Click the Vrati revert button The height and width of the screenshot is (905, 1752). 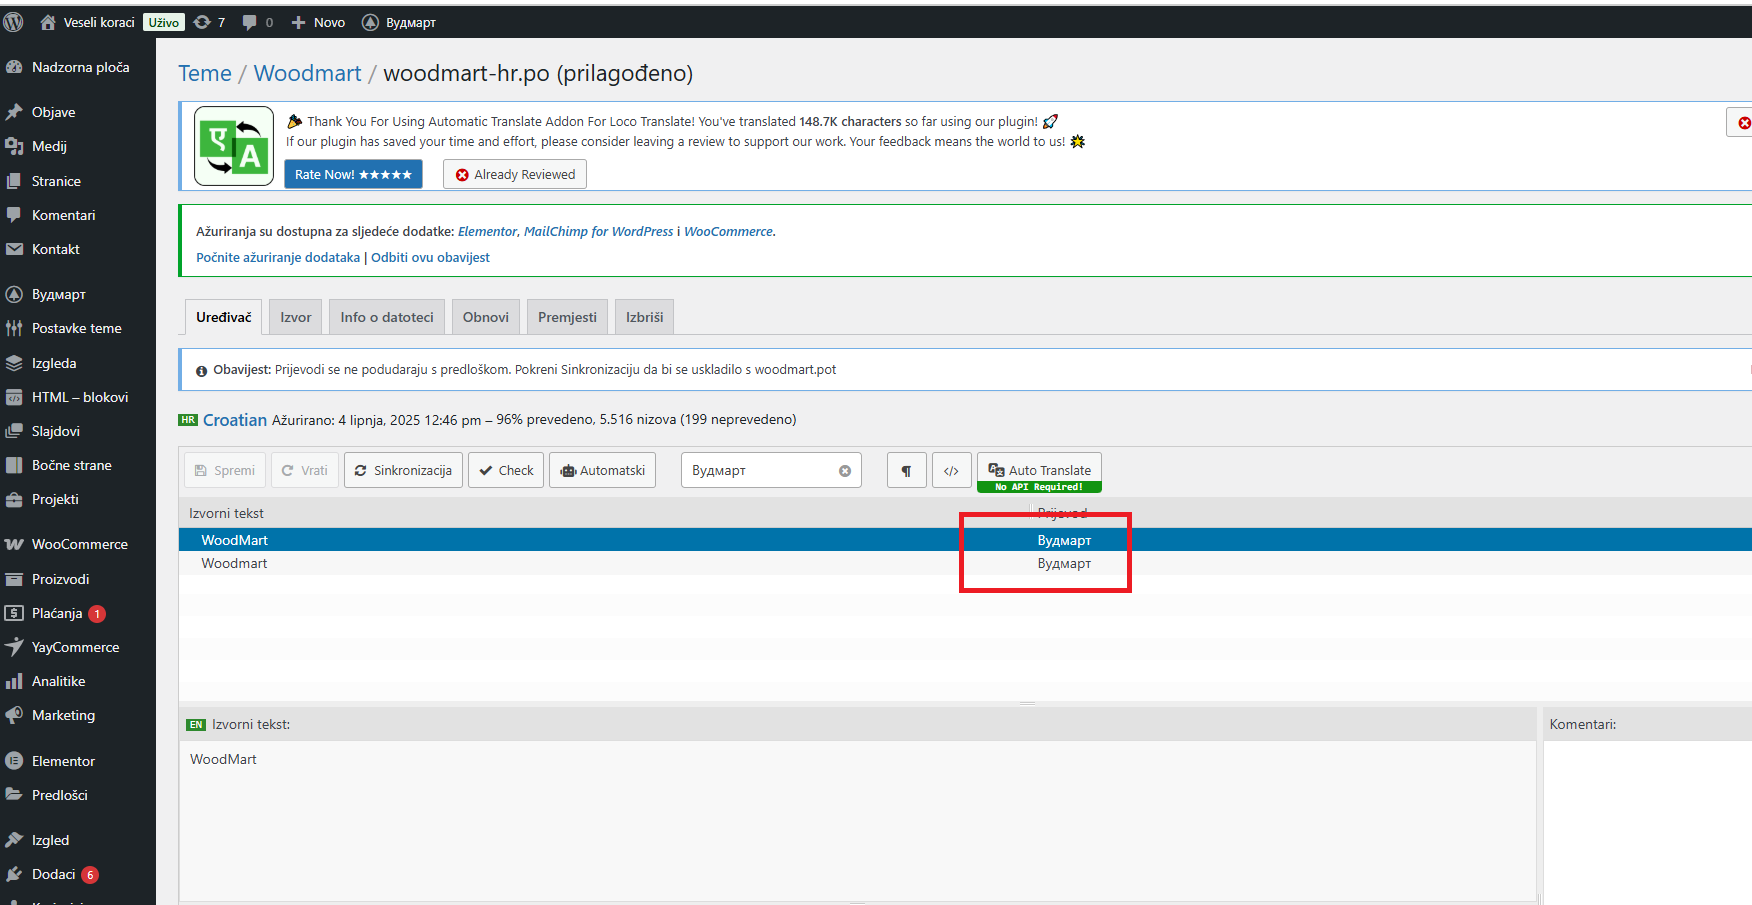305,470
